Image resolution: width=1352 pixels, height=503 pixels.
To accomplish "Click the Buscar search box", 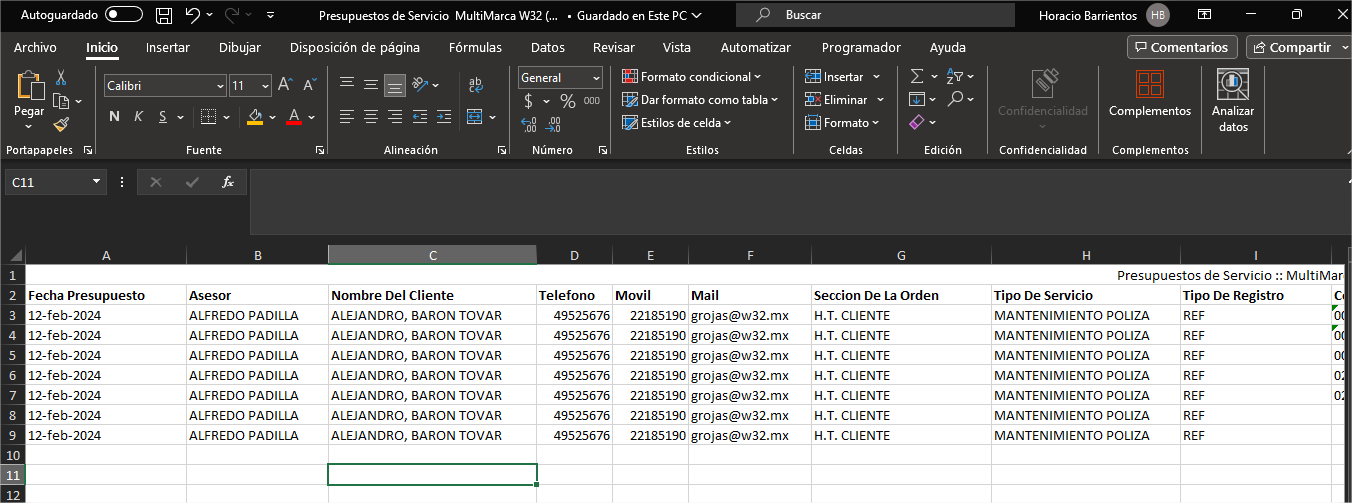I will pos(874,15).
